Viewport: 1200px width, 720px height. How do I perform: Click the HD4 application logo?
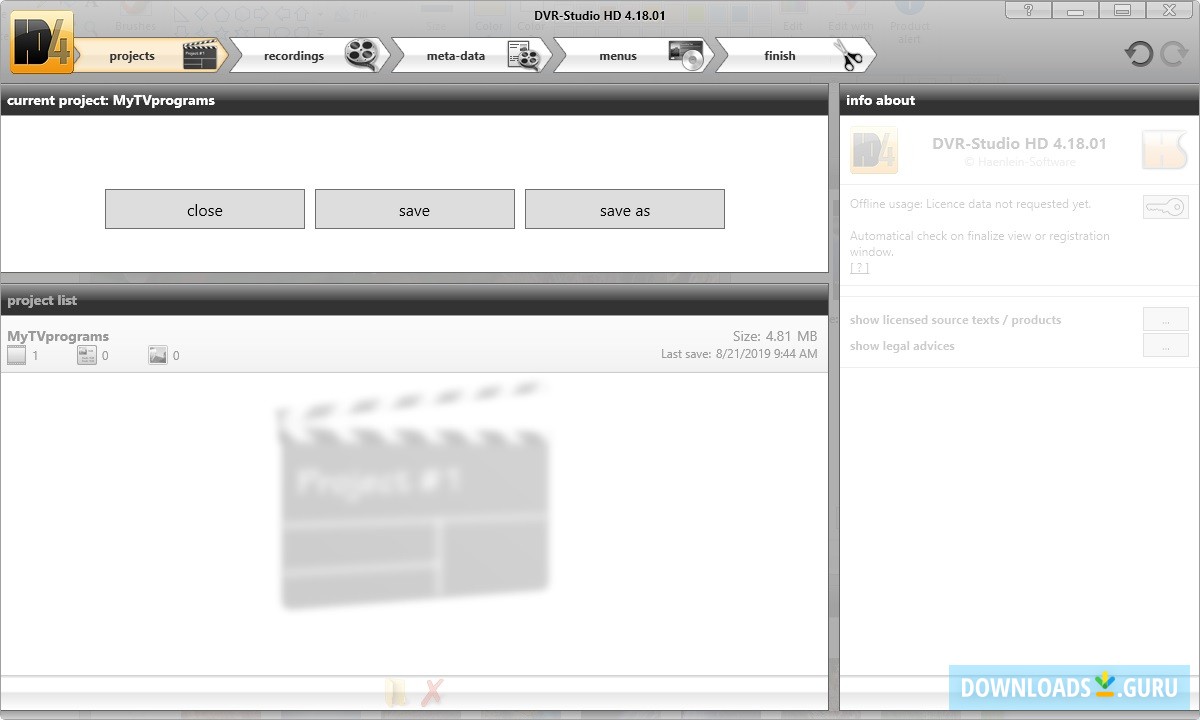tap(42, 42)
